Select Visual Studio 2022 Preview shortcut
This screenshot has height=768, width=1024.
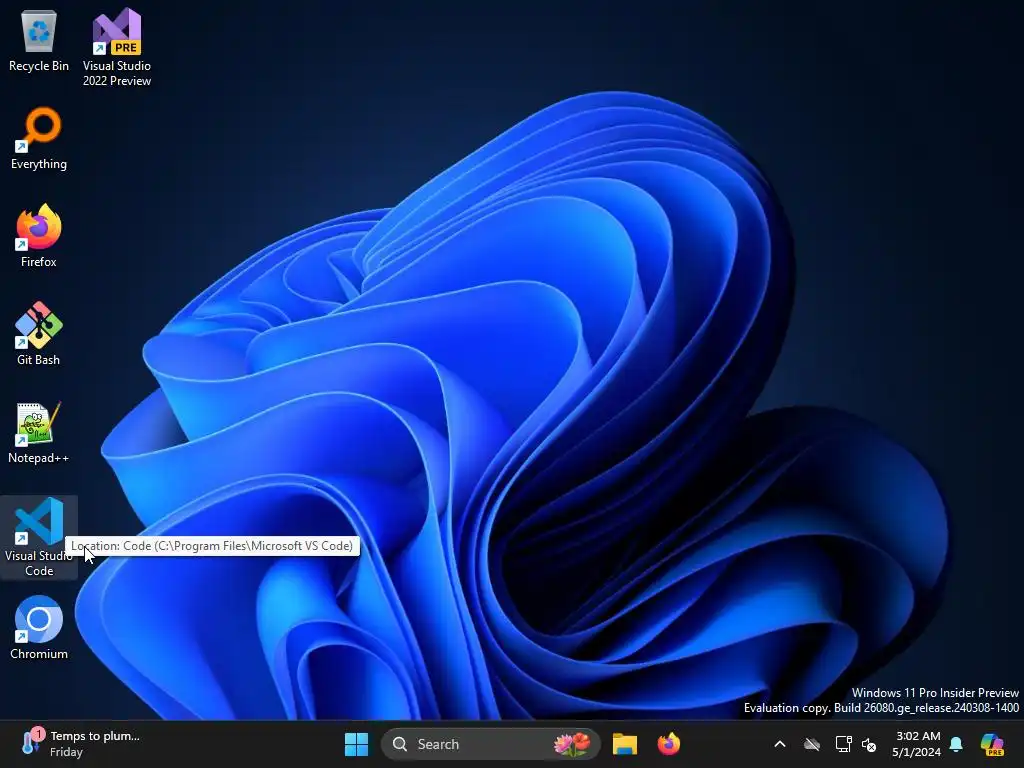point(117,47)
